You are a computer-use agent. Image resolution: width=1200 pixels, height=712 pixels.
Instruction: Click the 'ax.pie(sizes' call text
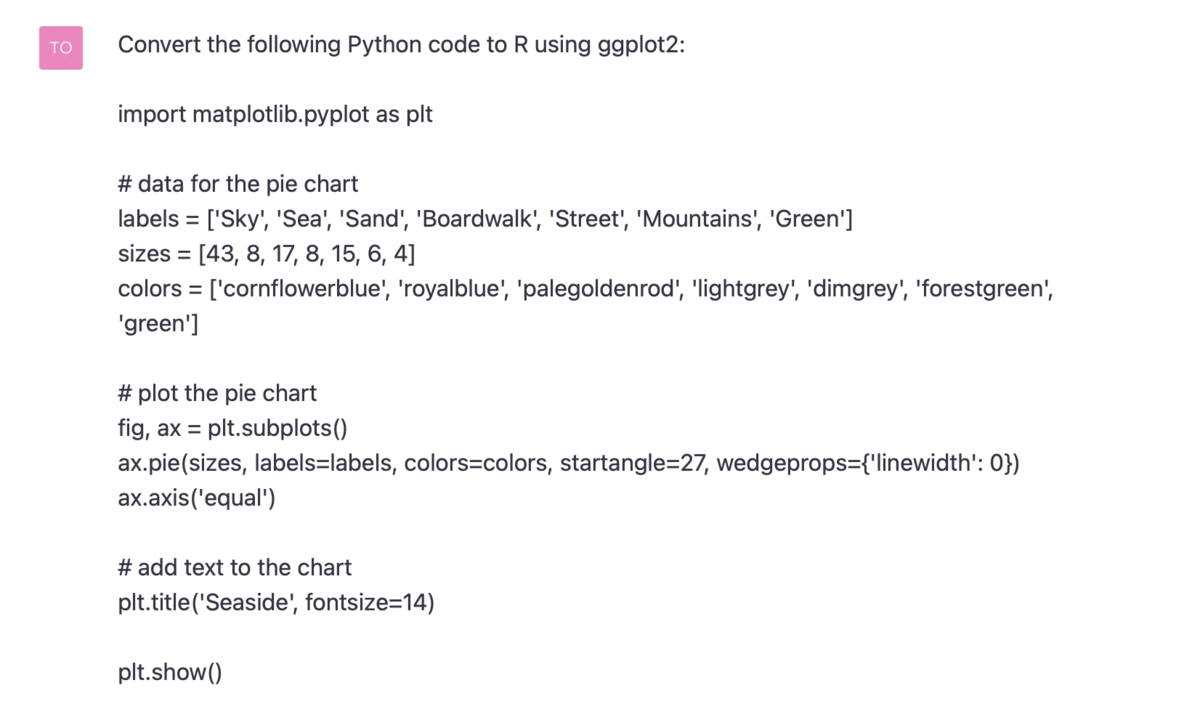(182, 463)
